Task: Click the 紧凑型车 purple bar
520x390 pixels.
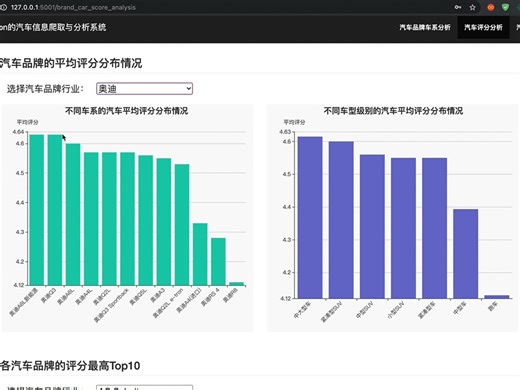Action: (435, 228)
